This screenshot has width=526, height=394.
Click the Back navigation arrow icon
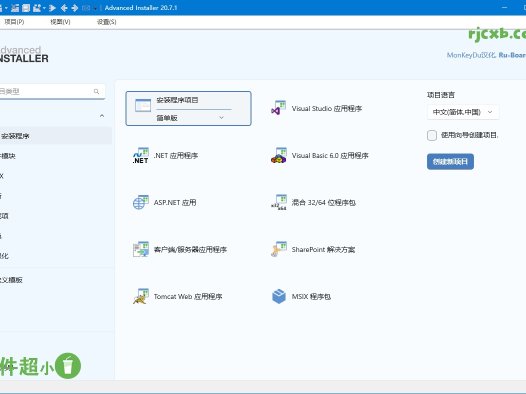click(x=64, y=8)
